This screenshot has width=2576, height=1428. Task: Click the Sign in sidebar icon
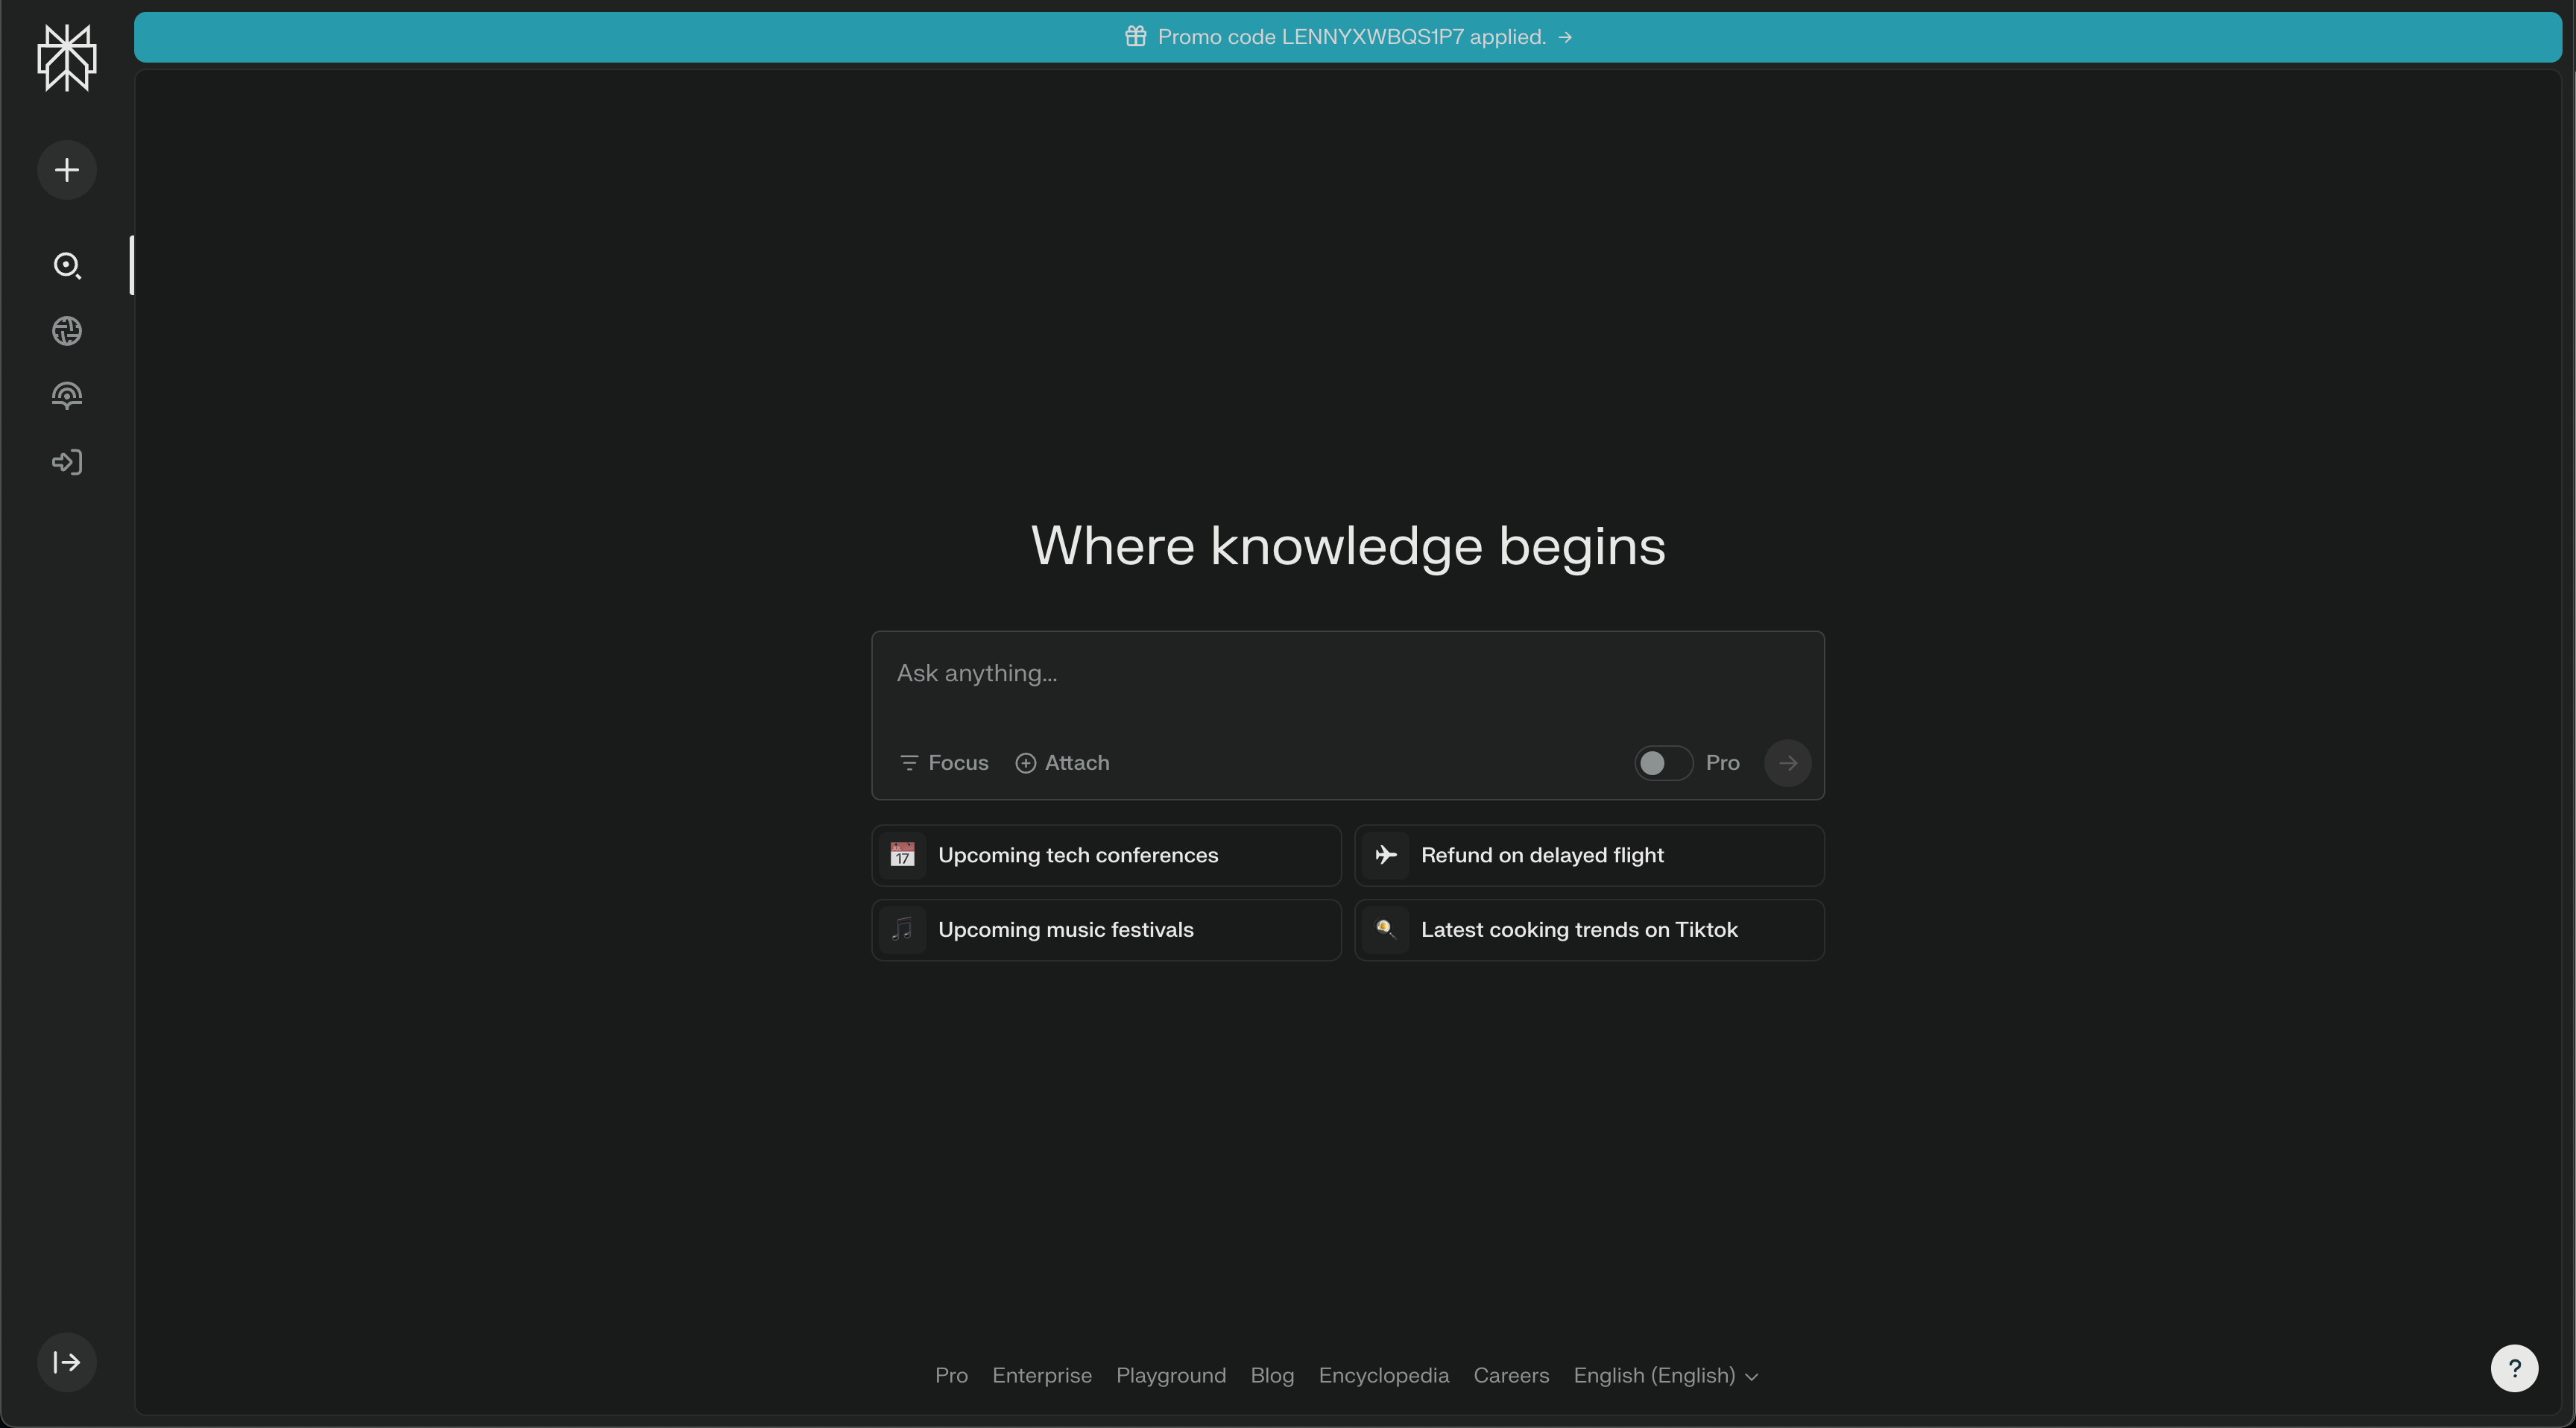66,462
